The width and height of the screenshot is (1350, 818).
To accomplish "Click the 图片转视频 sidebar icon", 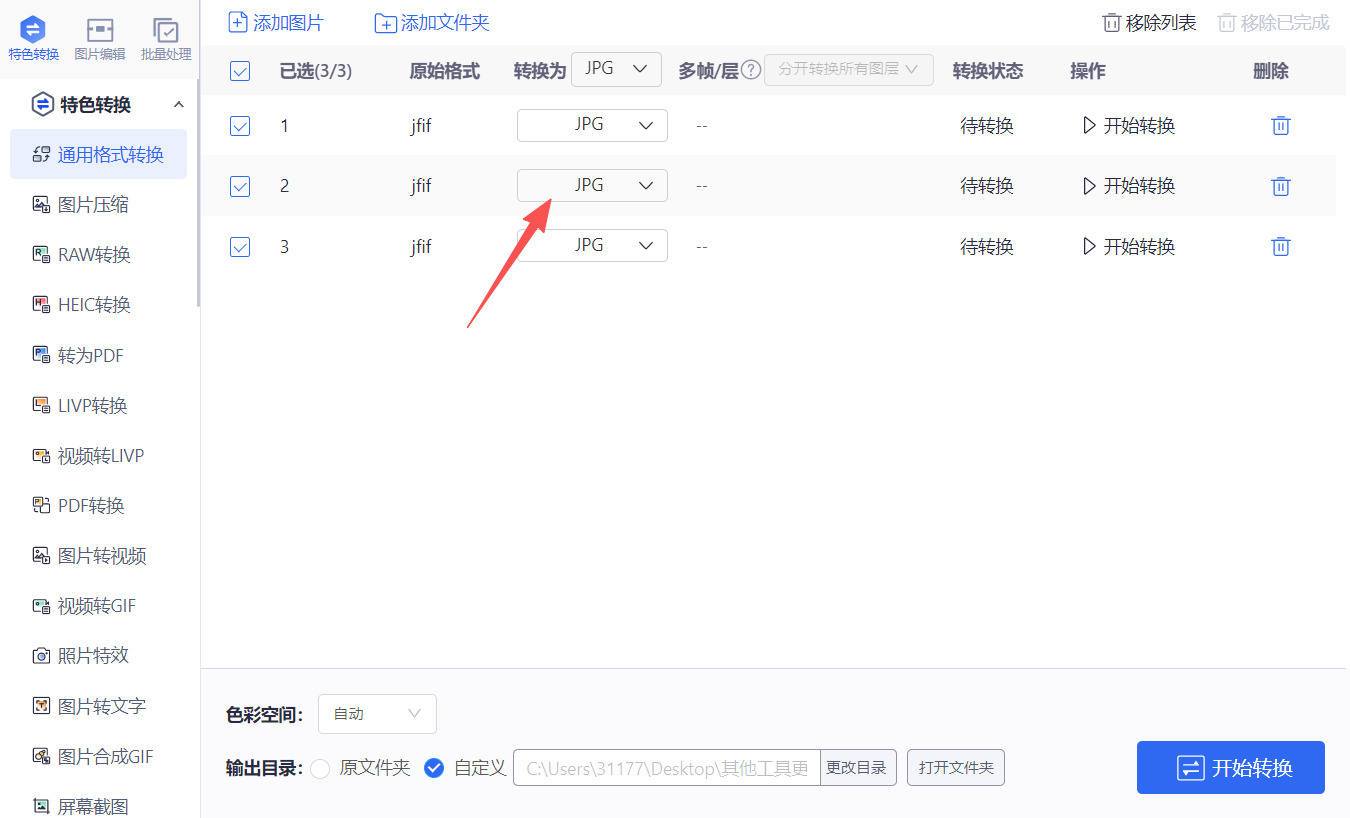I will 41,556.
